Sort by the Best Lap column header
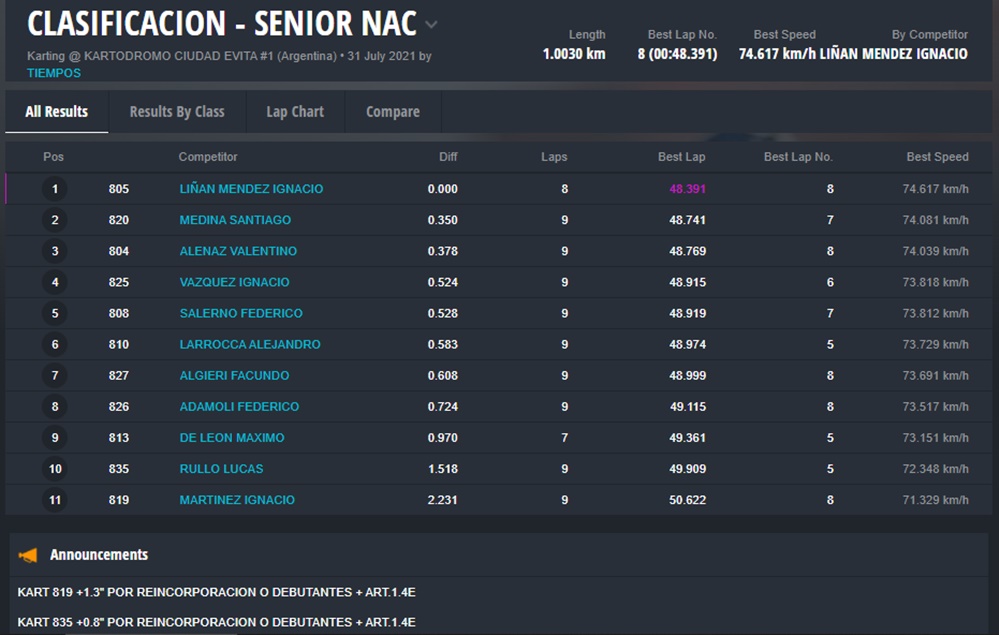Screen dimensions: 999x635 pyautogui.click(x=681, y=157)
